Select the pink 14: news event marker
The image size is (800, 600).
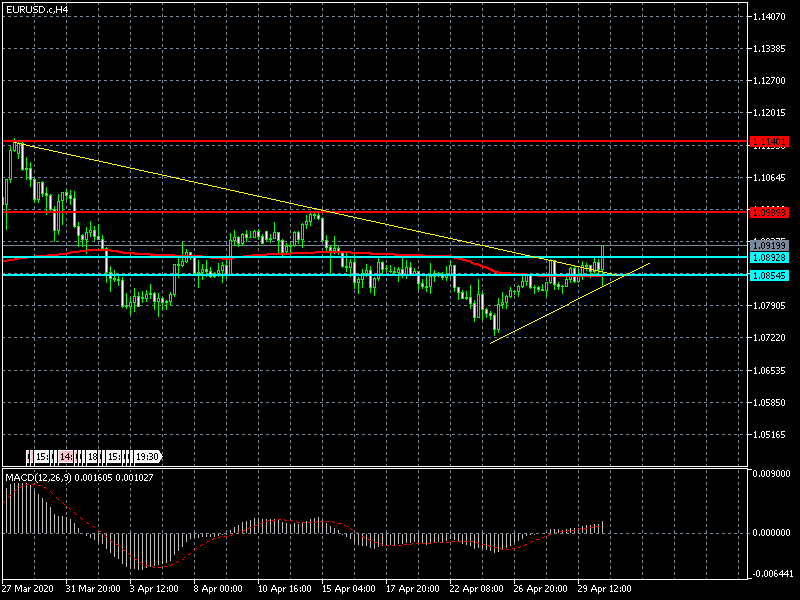pos(66,457)
